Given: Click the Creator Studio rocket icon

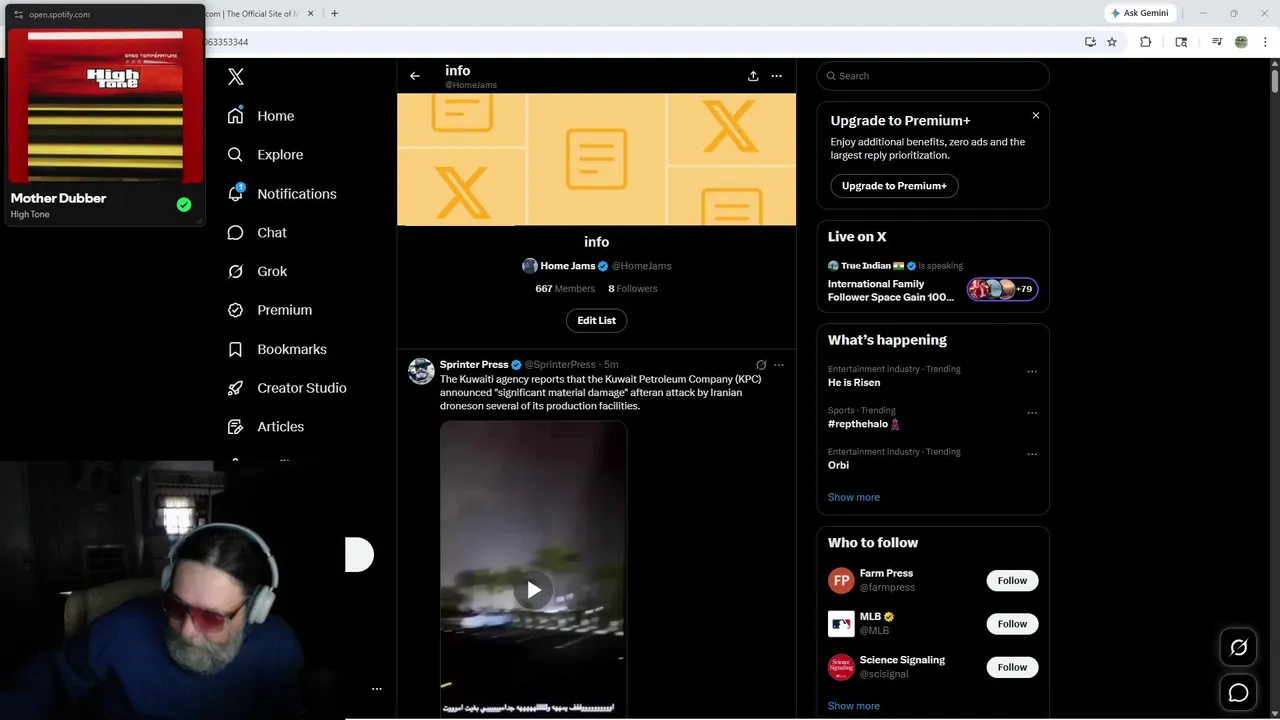Looking at the screenshot, I should [x=235, y=388].
